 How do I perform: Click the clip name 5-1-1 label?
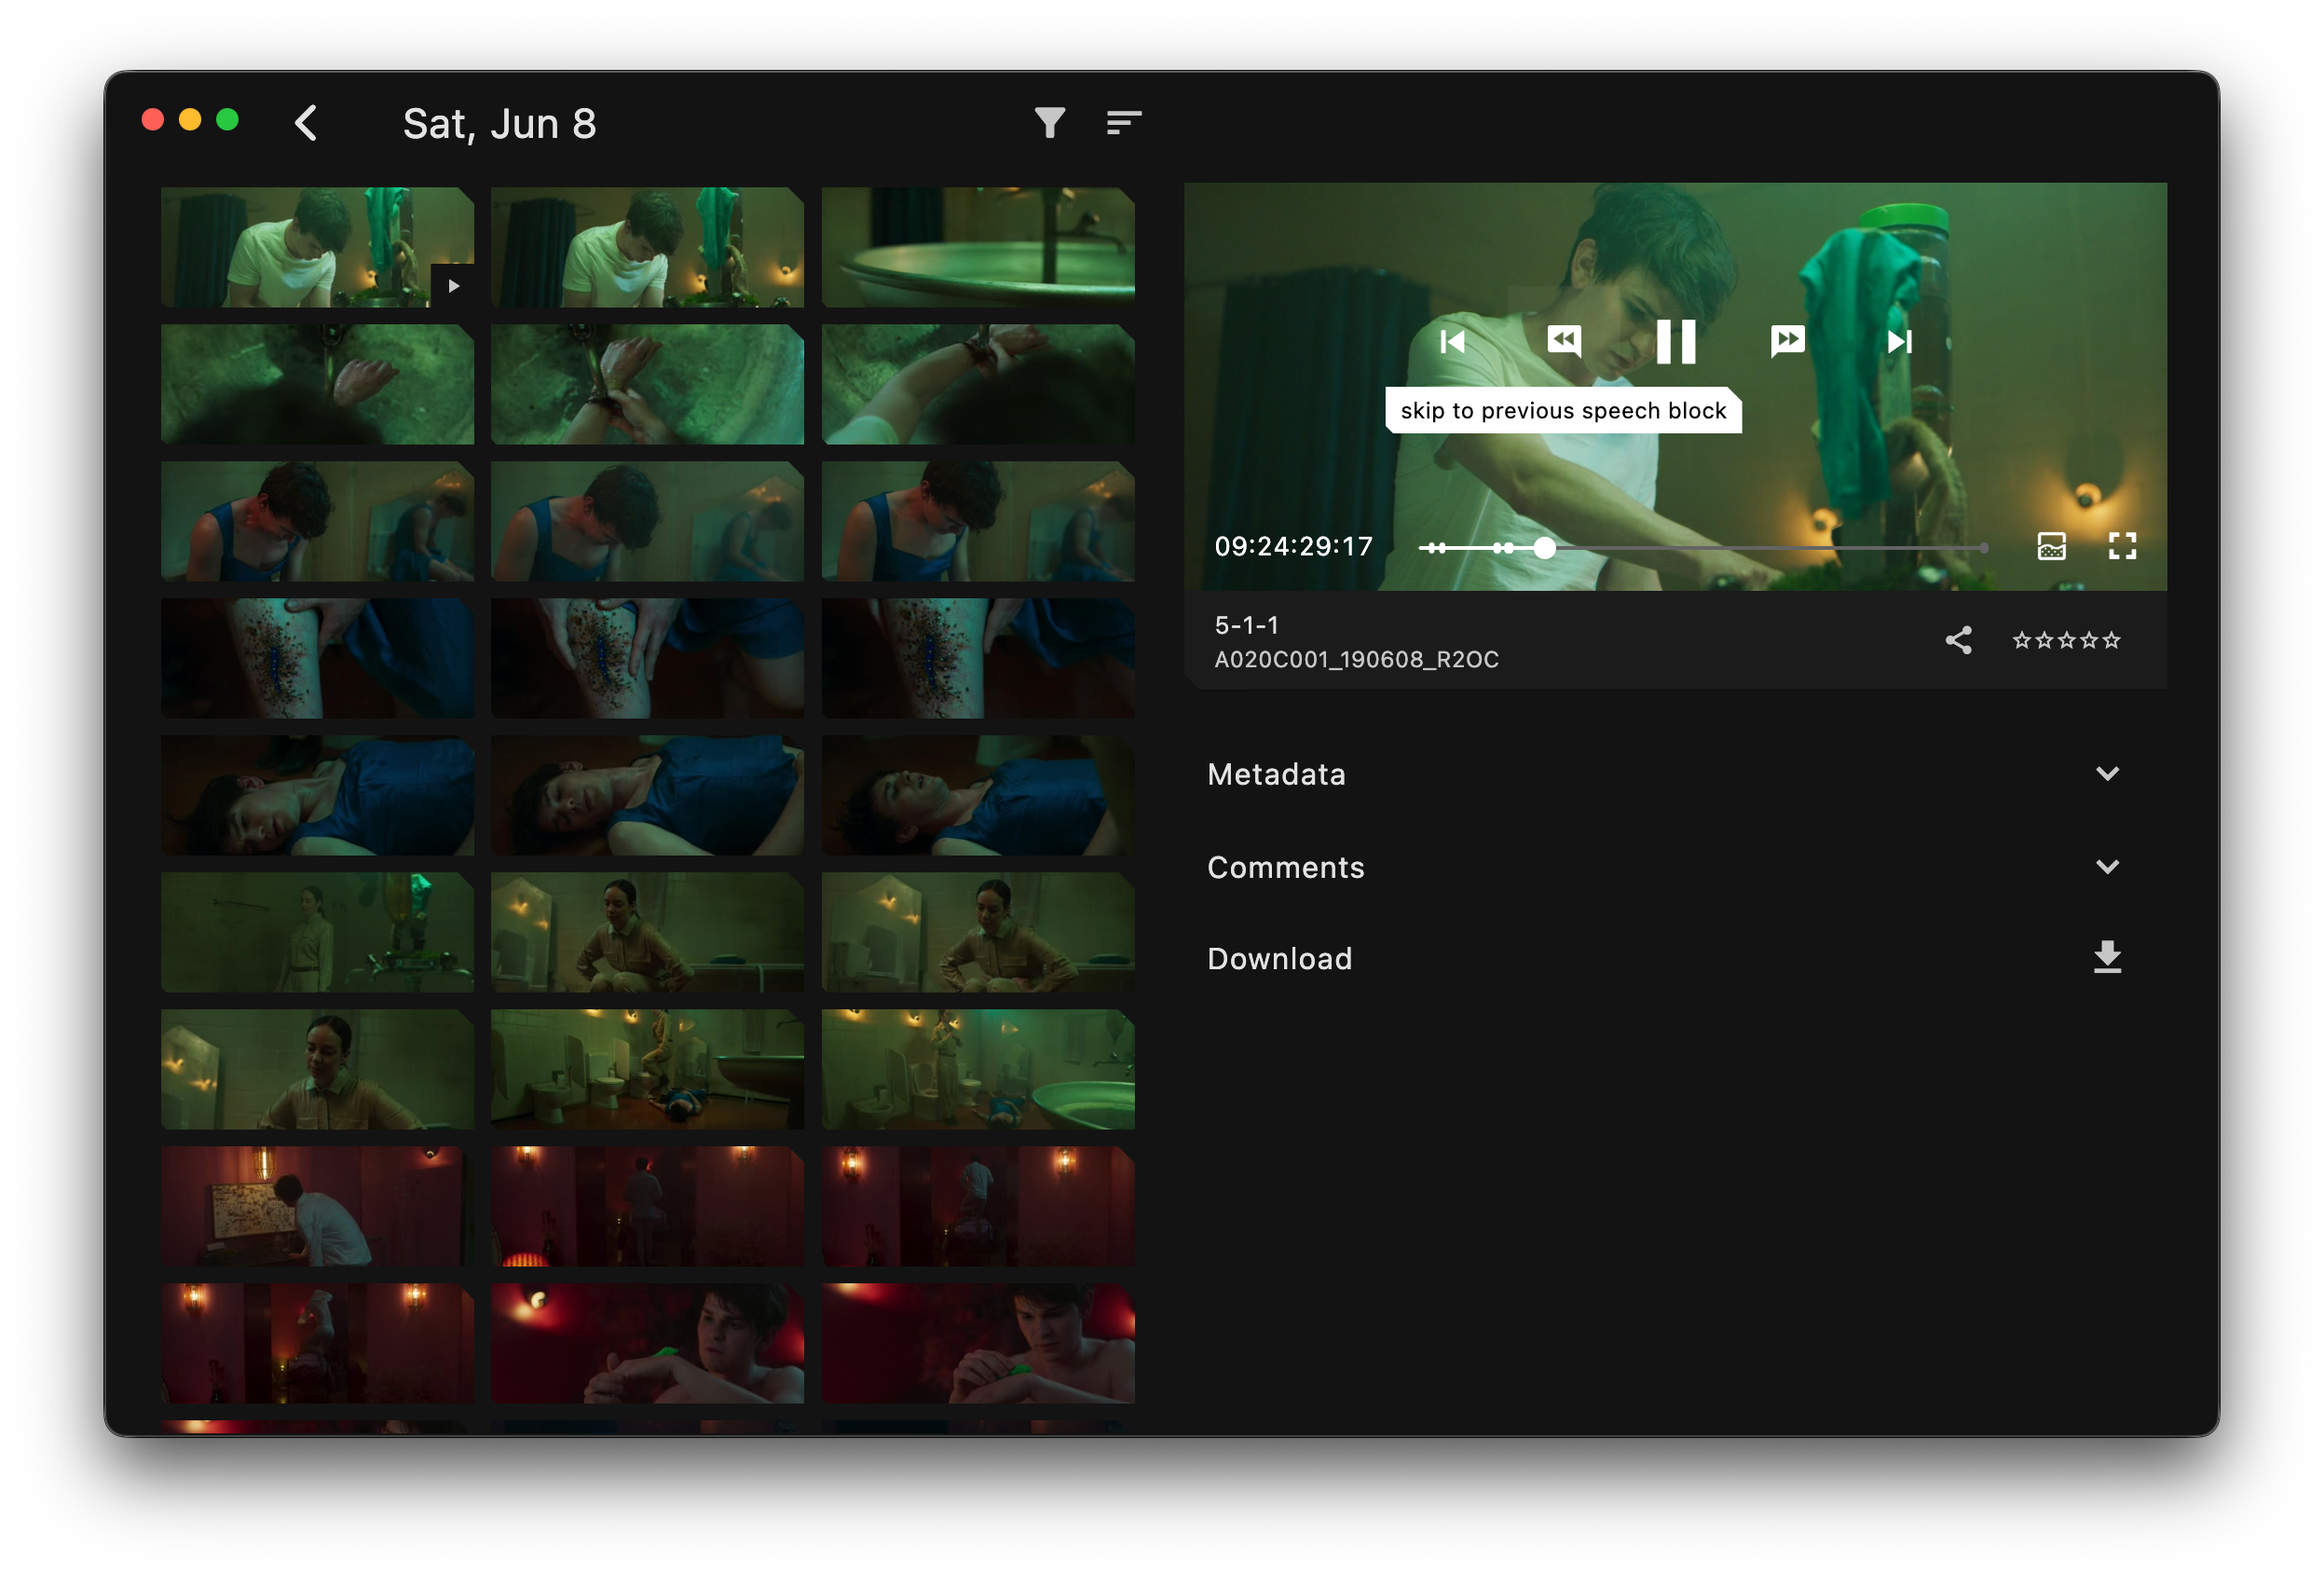coord(1246,625)
